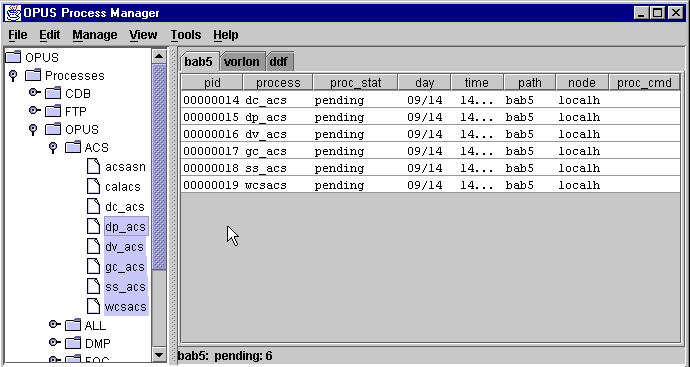Select dp_acs label in the tree
Screen dimensions: 690x367
[x=126, y=227]
